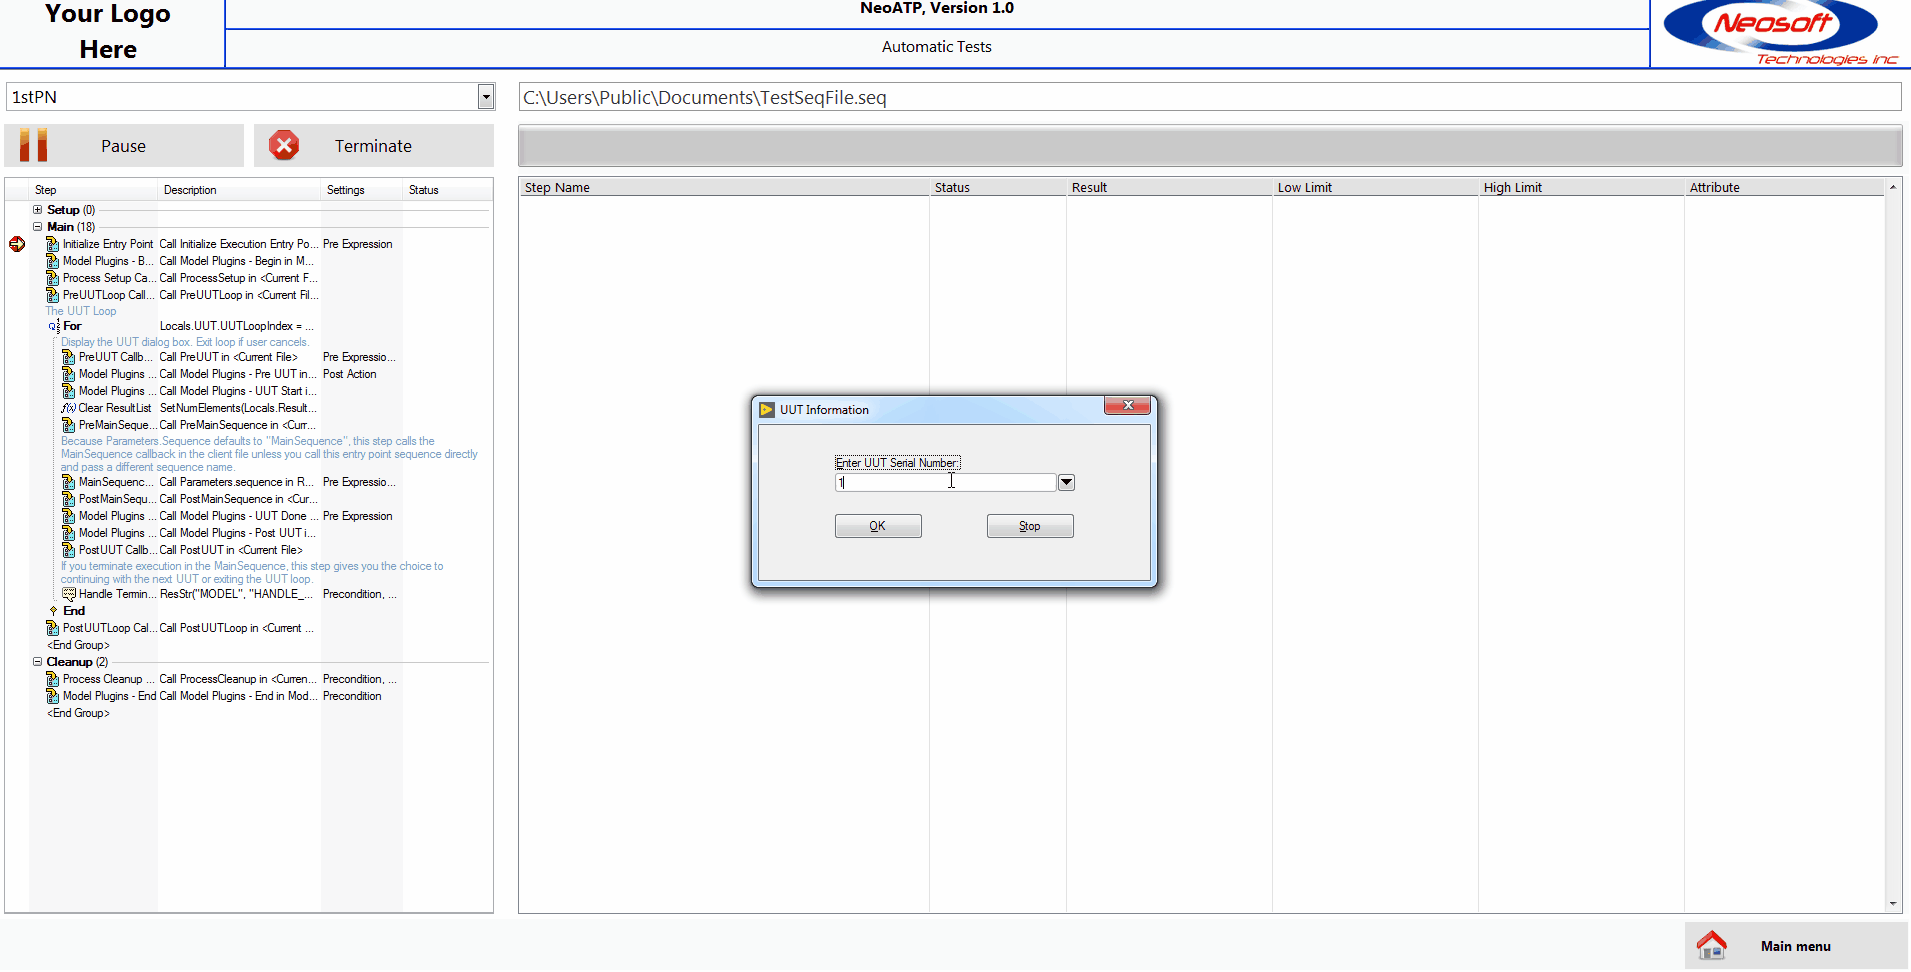Click the Pause icon with orange bars
This screenshot has width=1911, height=972.
pos(32,145)
